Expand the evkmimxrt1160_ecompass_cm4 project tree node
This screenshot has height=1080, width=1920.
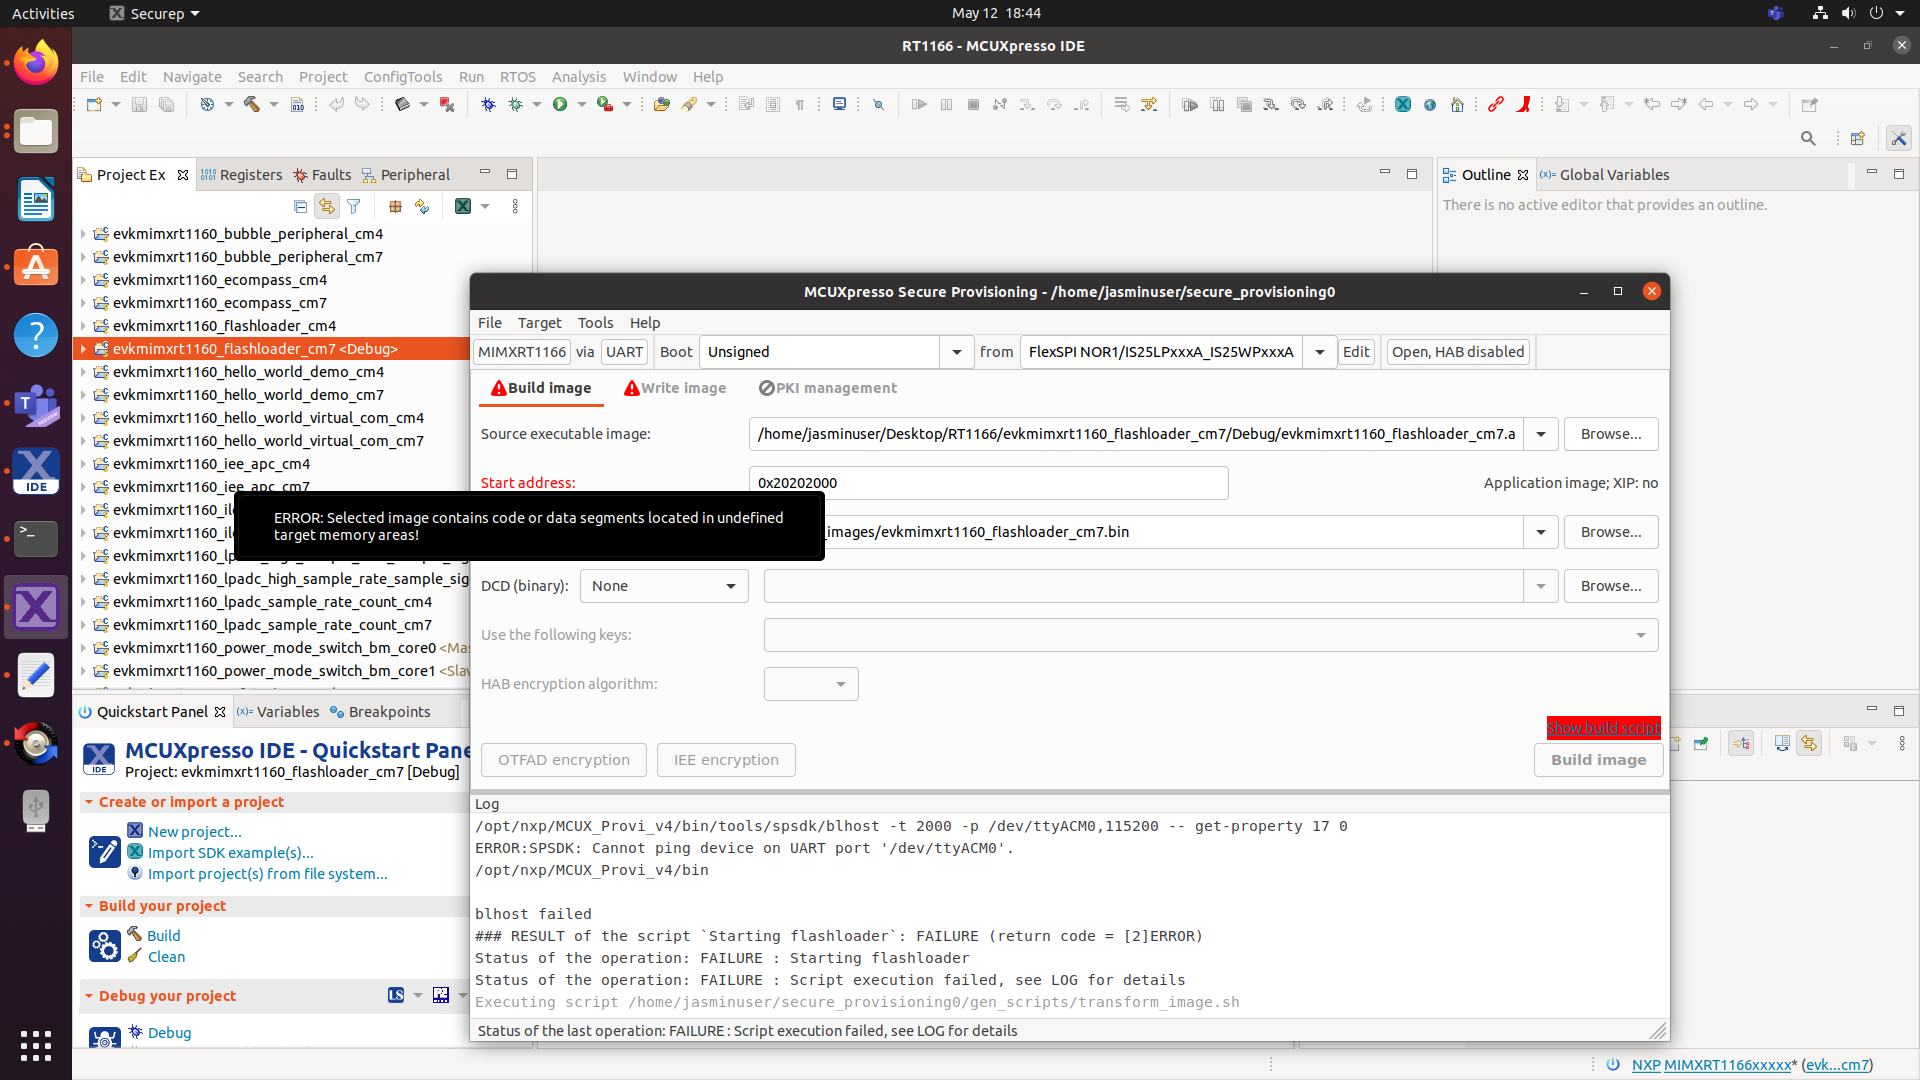click(83, 280)
